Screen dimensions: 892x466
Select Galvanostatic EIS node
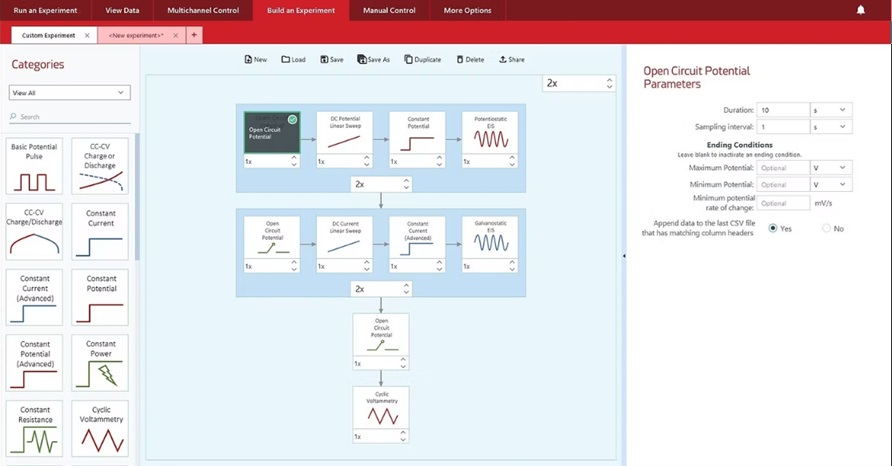(490, 237)
